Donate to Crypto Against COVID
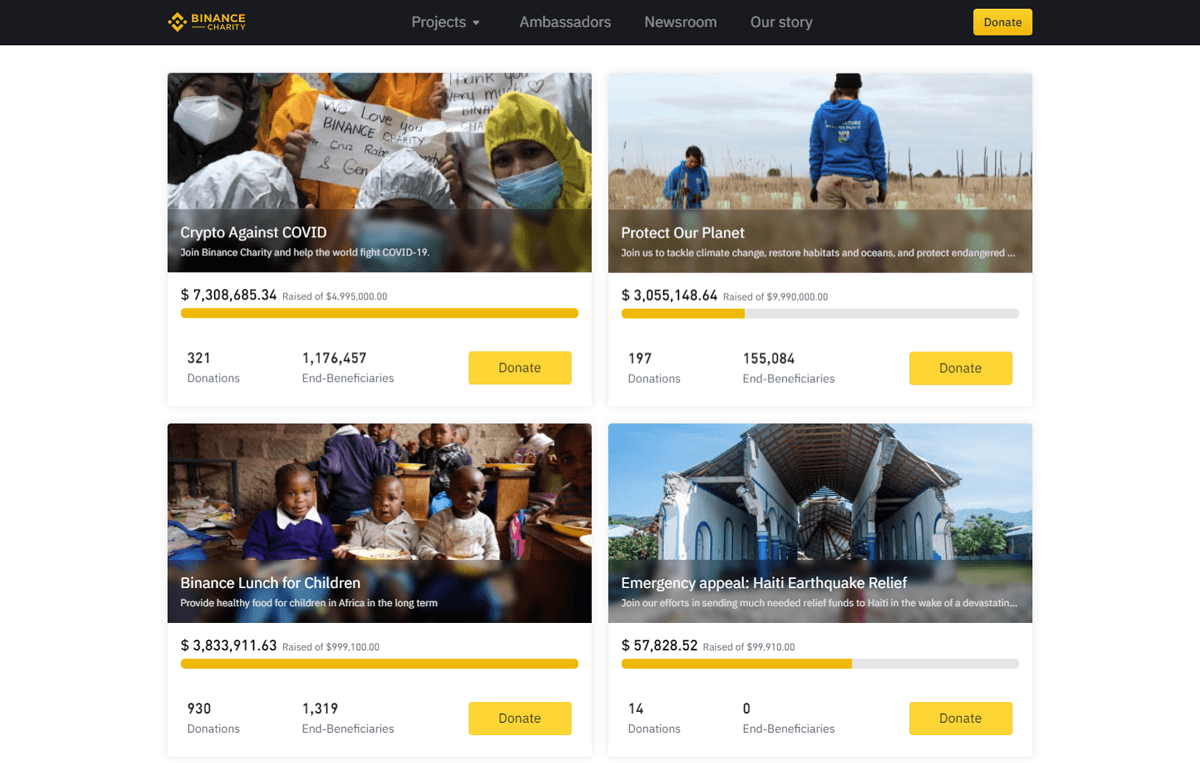This screenshot has height=763, width=1200. pos(520,368)
